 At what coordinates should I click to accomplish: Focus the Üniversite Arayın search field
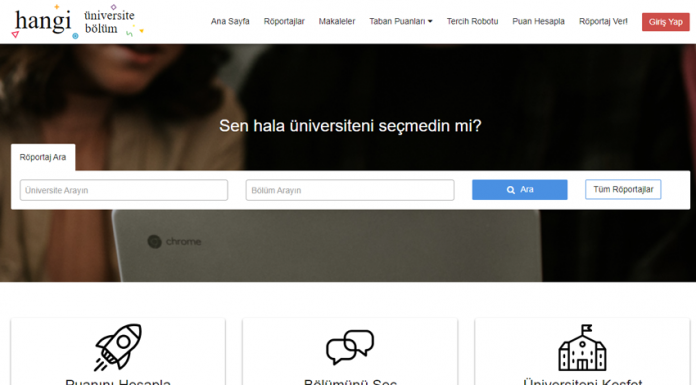click(124, 190)
